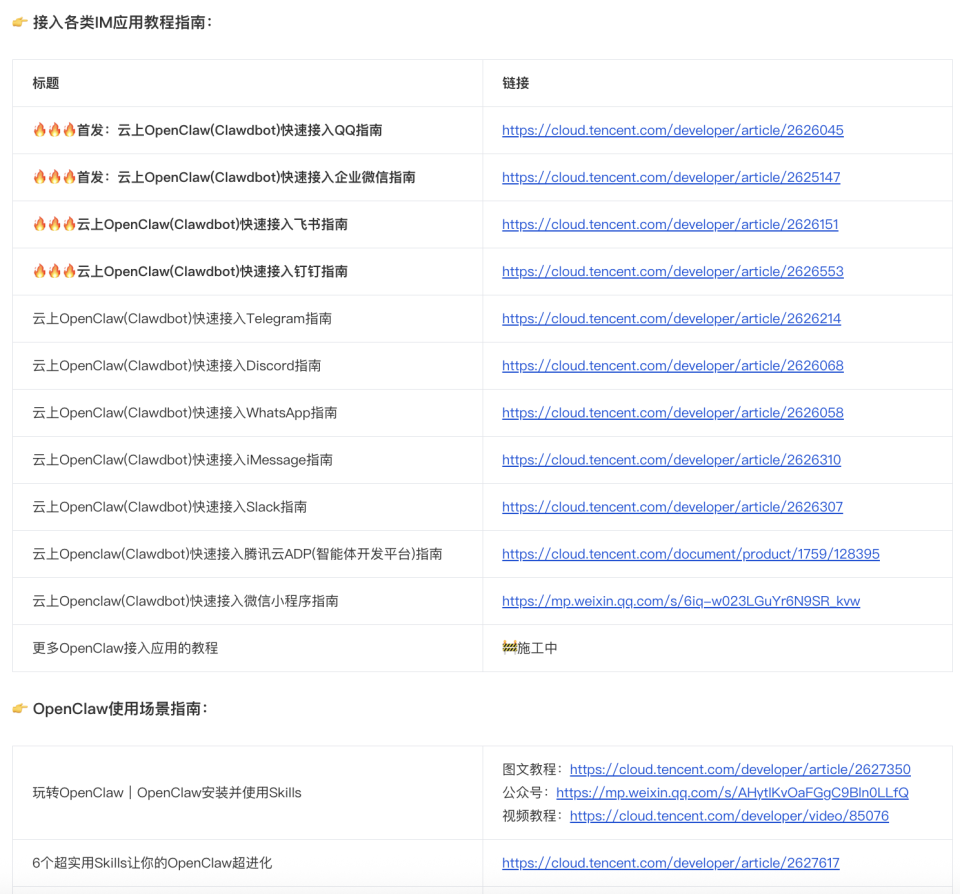Open the 6个超实用Skills article link
This screenshot has height=894, width=960.
click(x=671, y=862)
